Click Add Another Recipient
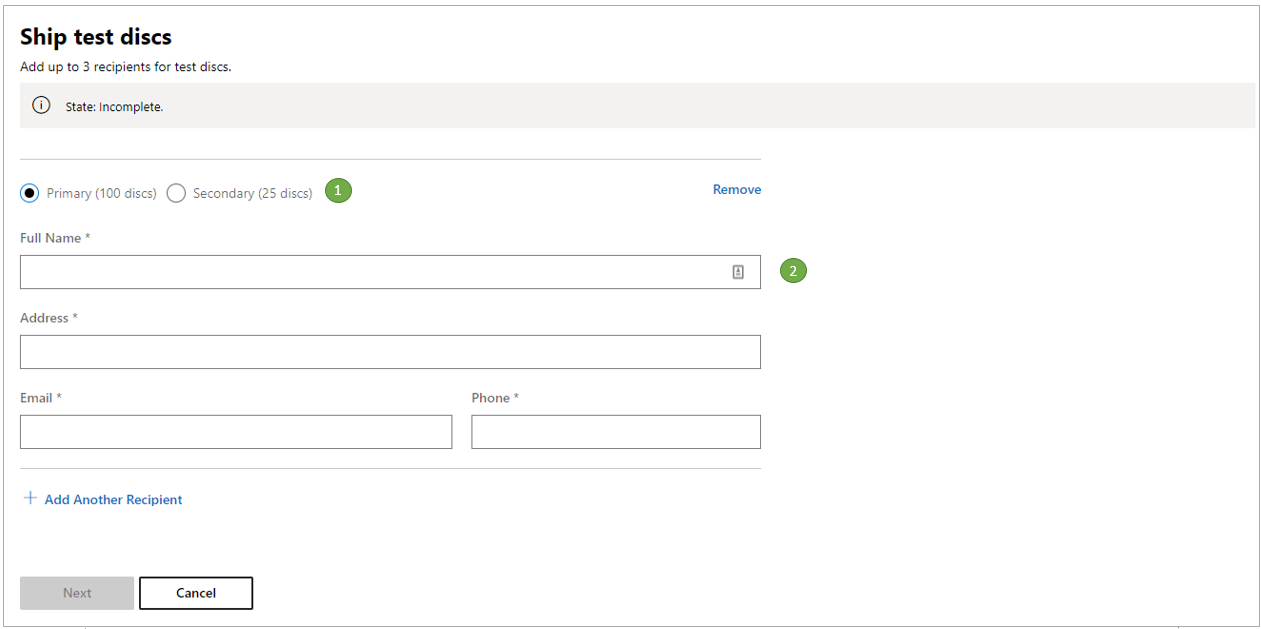The height and width of the screenshot is (629, 1261). coord(113,499)
